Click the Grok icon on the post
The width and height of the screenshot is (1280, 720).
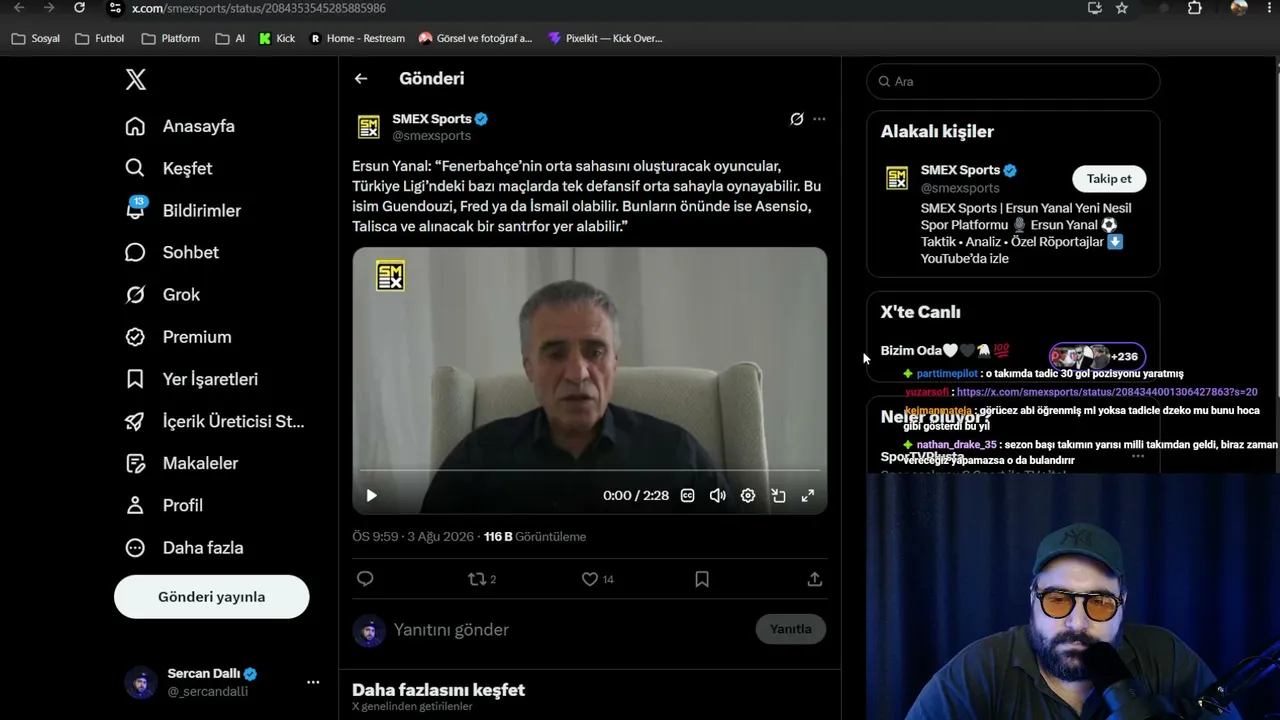[796, 119]
